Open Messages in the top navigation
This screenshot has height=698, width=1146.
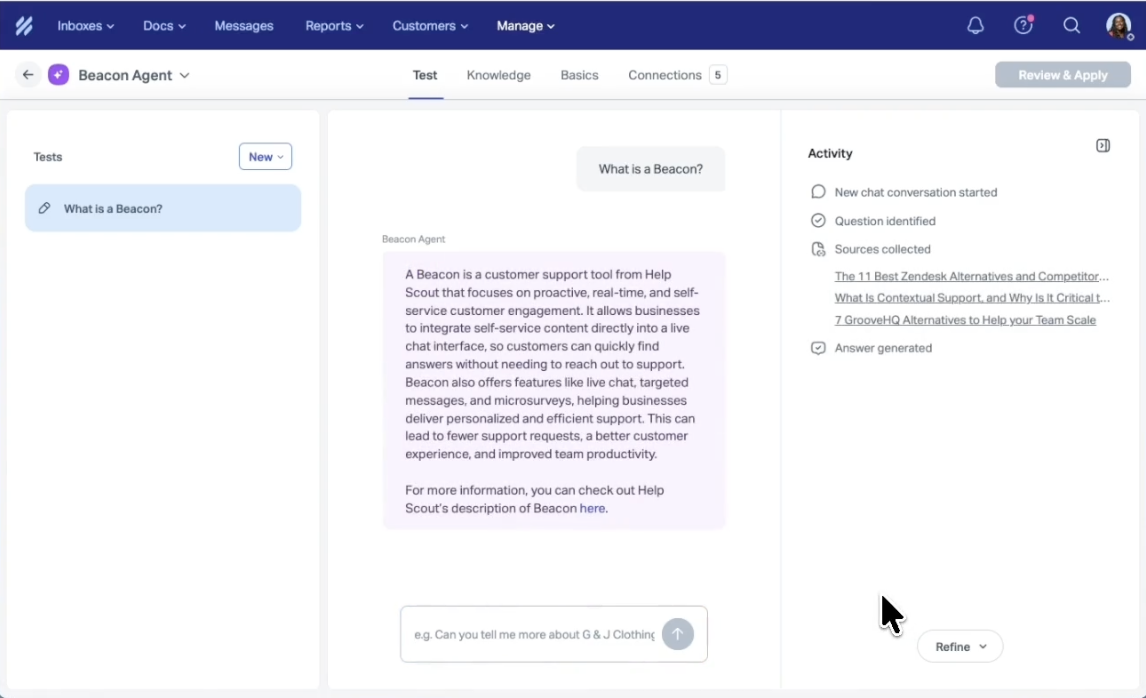click(243, 26)
